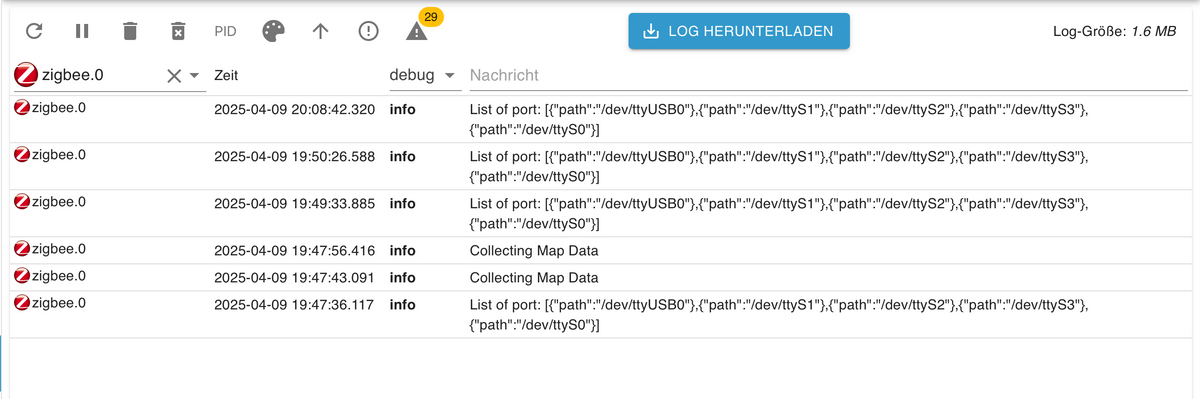
Task: Select Collecting Map Data row at 19:47:43.091
Action: pos(600,277)
